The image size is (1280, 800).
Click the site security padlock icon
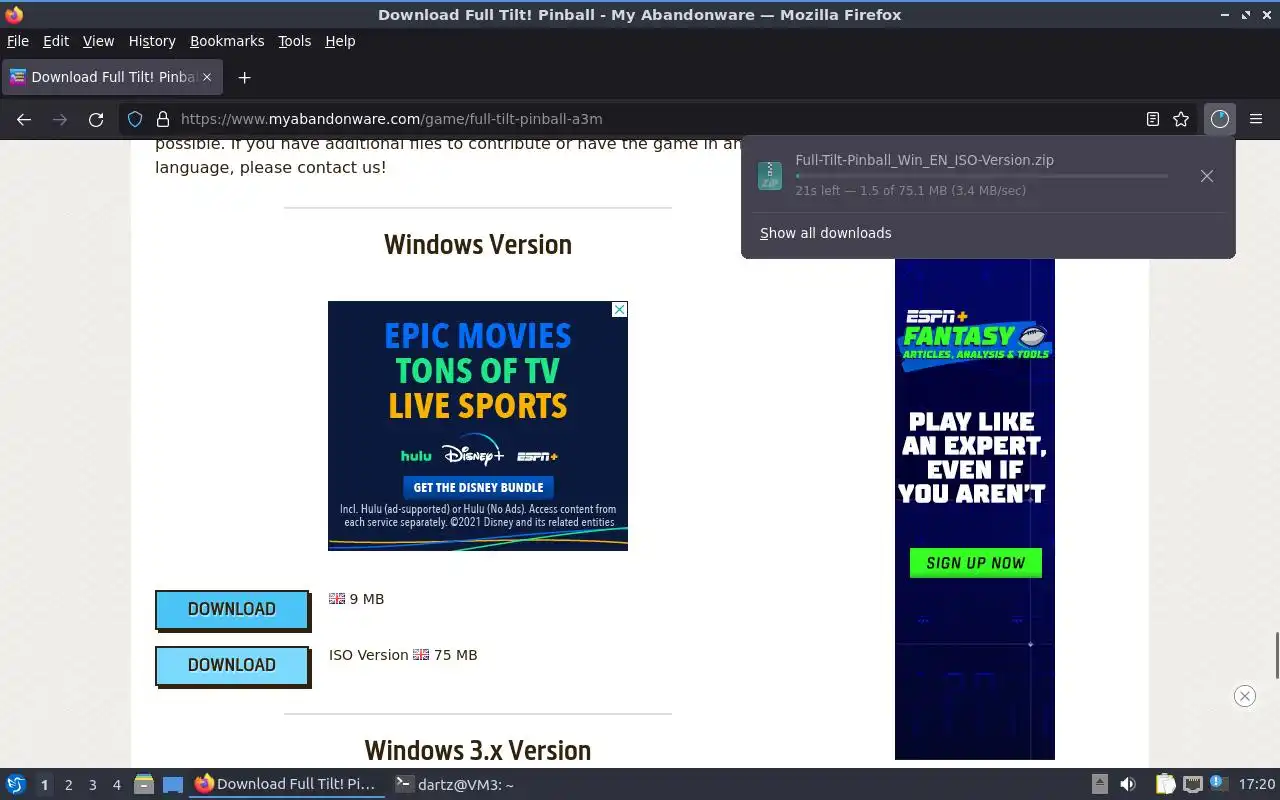click(x=163, y=119)
